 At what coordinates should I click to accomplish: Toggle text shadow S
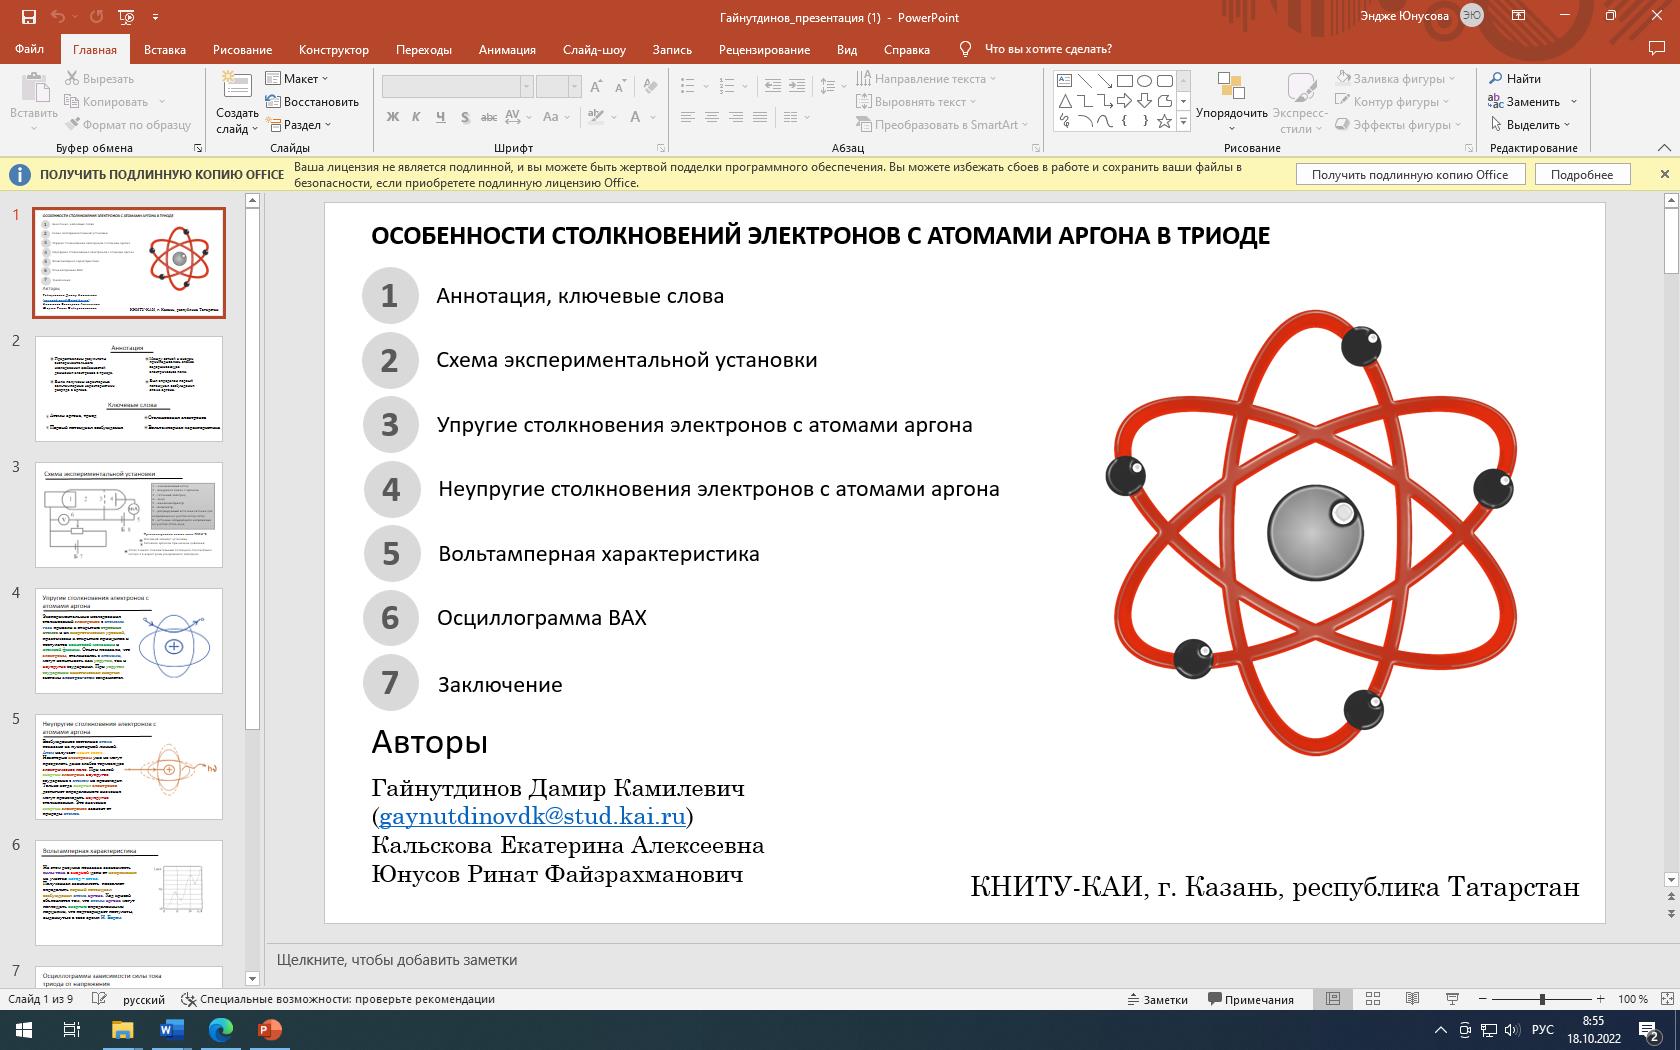(465, 117)
